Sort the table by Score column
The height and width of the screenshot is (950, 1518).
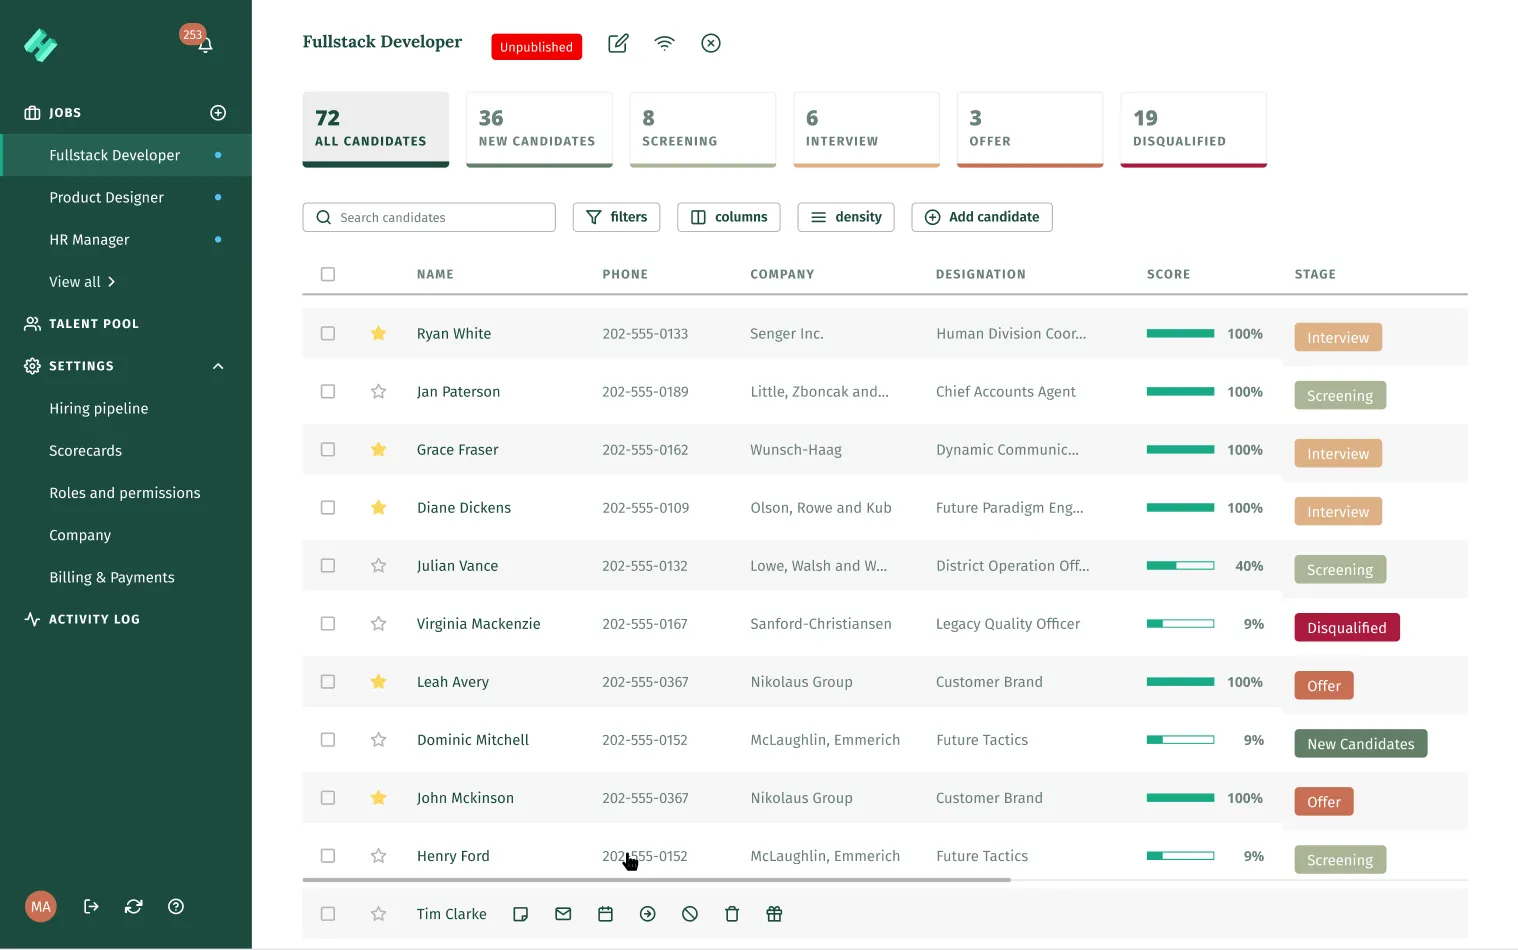1168,274
